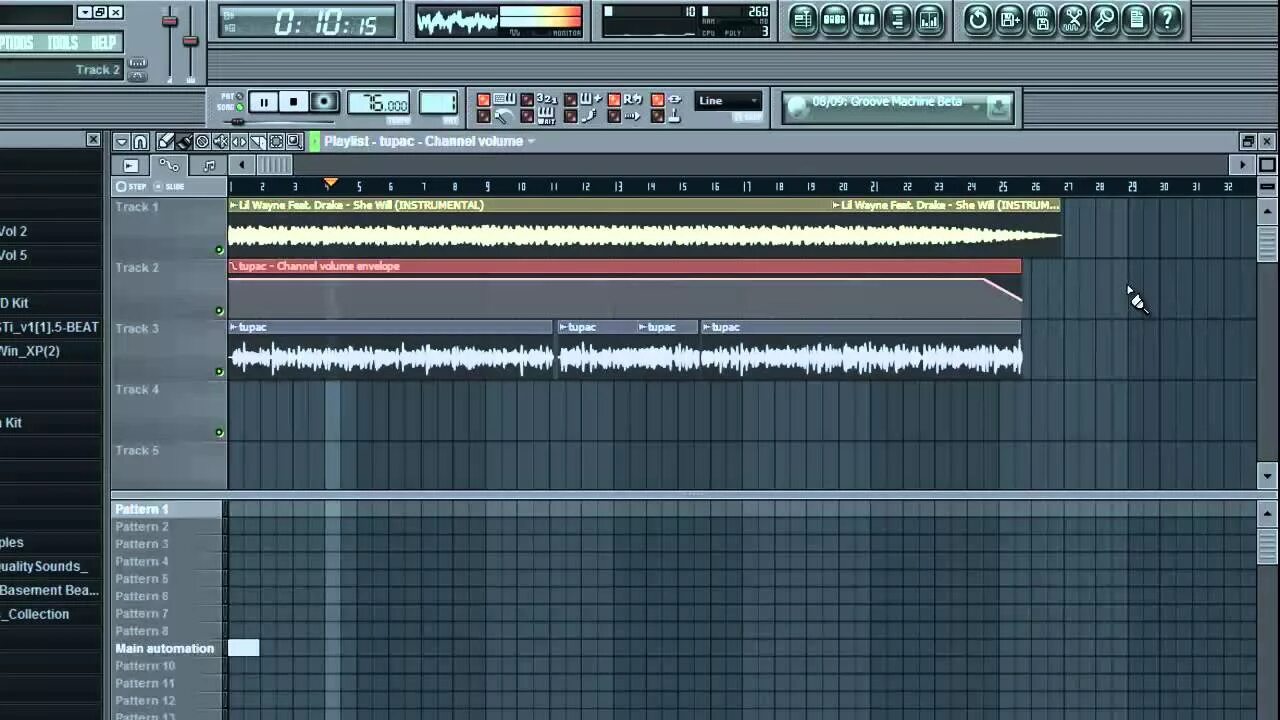Pause playback with the pause button
Image resolution: width=1280 pixels, height=720 pixels.
(x=264, y=102)
